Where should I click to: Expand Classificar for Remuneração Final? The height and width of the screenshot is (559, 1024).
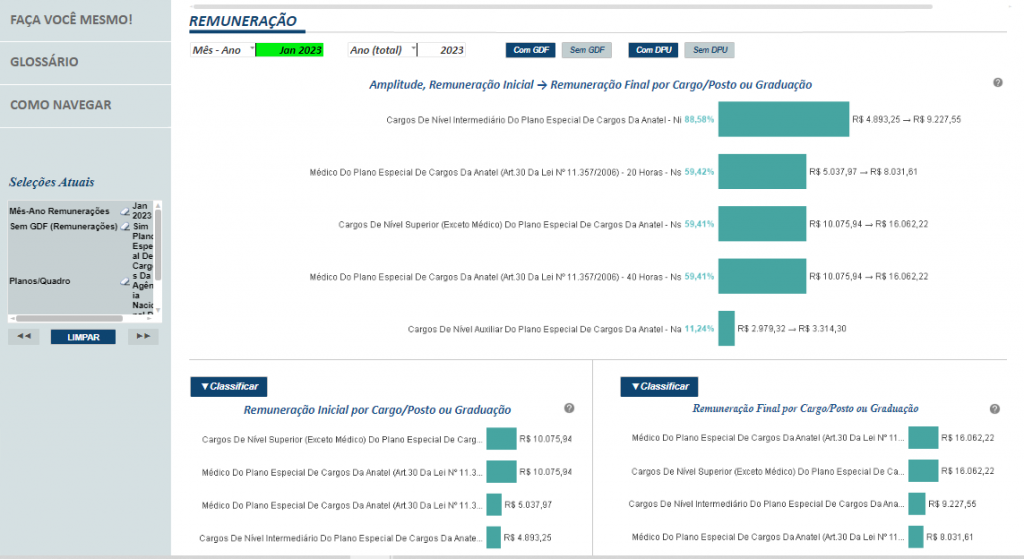pos(659,387)
